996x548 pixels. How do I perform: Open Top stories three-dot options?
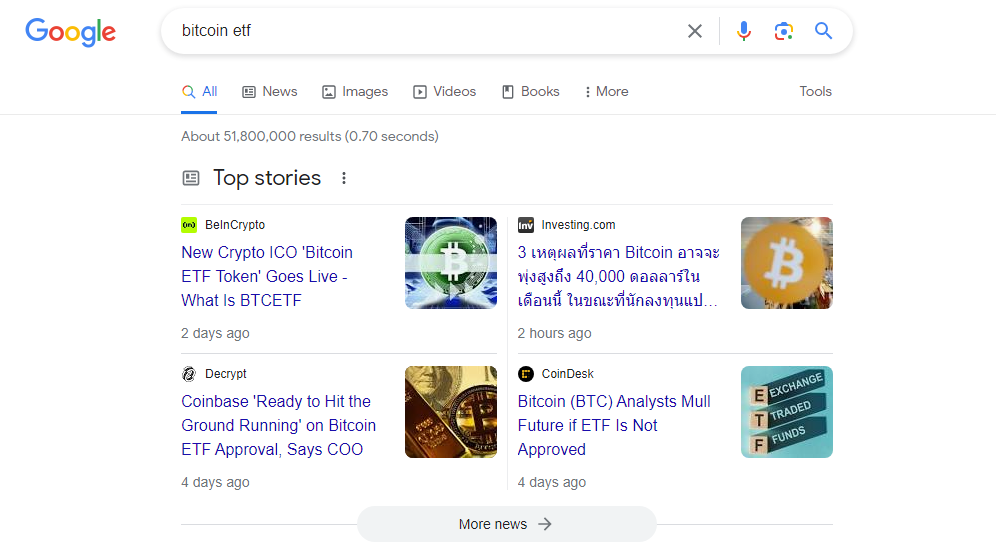click(x=344, y=178)
